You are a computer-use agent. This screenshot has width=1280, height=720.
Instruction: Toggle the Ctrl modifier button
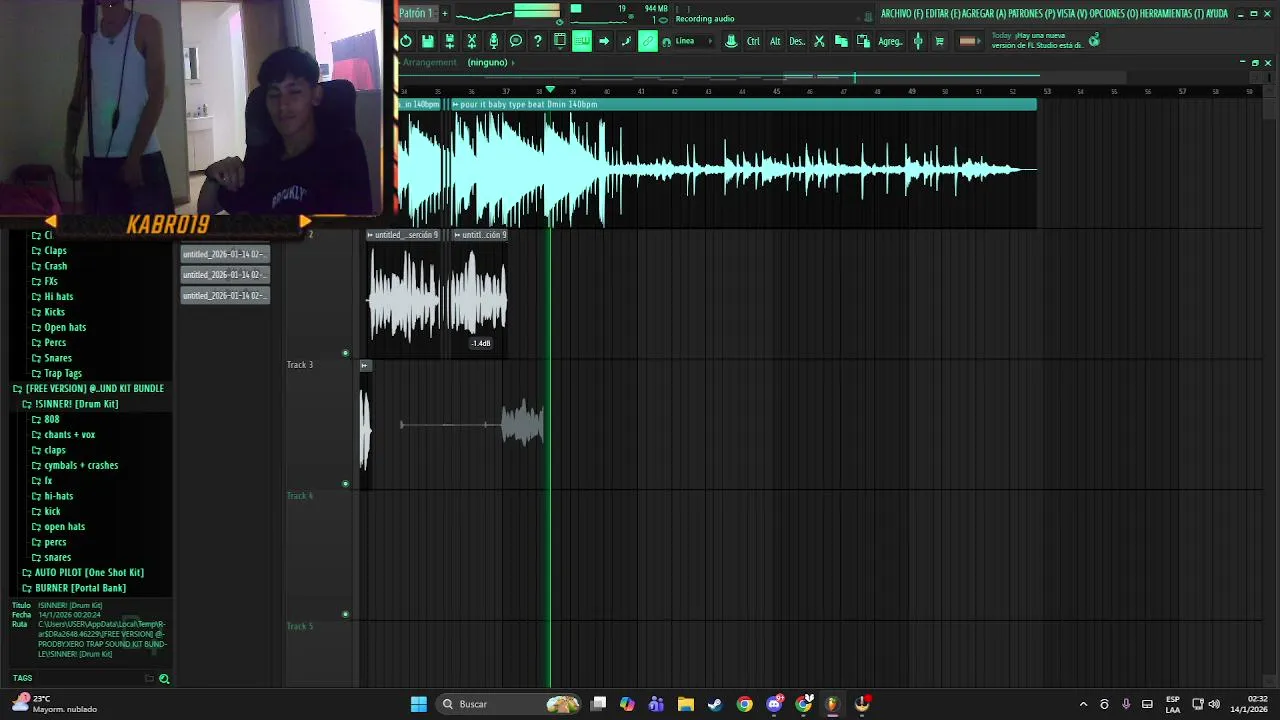coord(753,41)
